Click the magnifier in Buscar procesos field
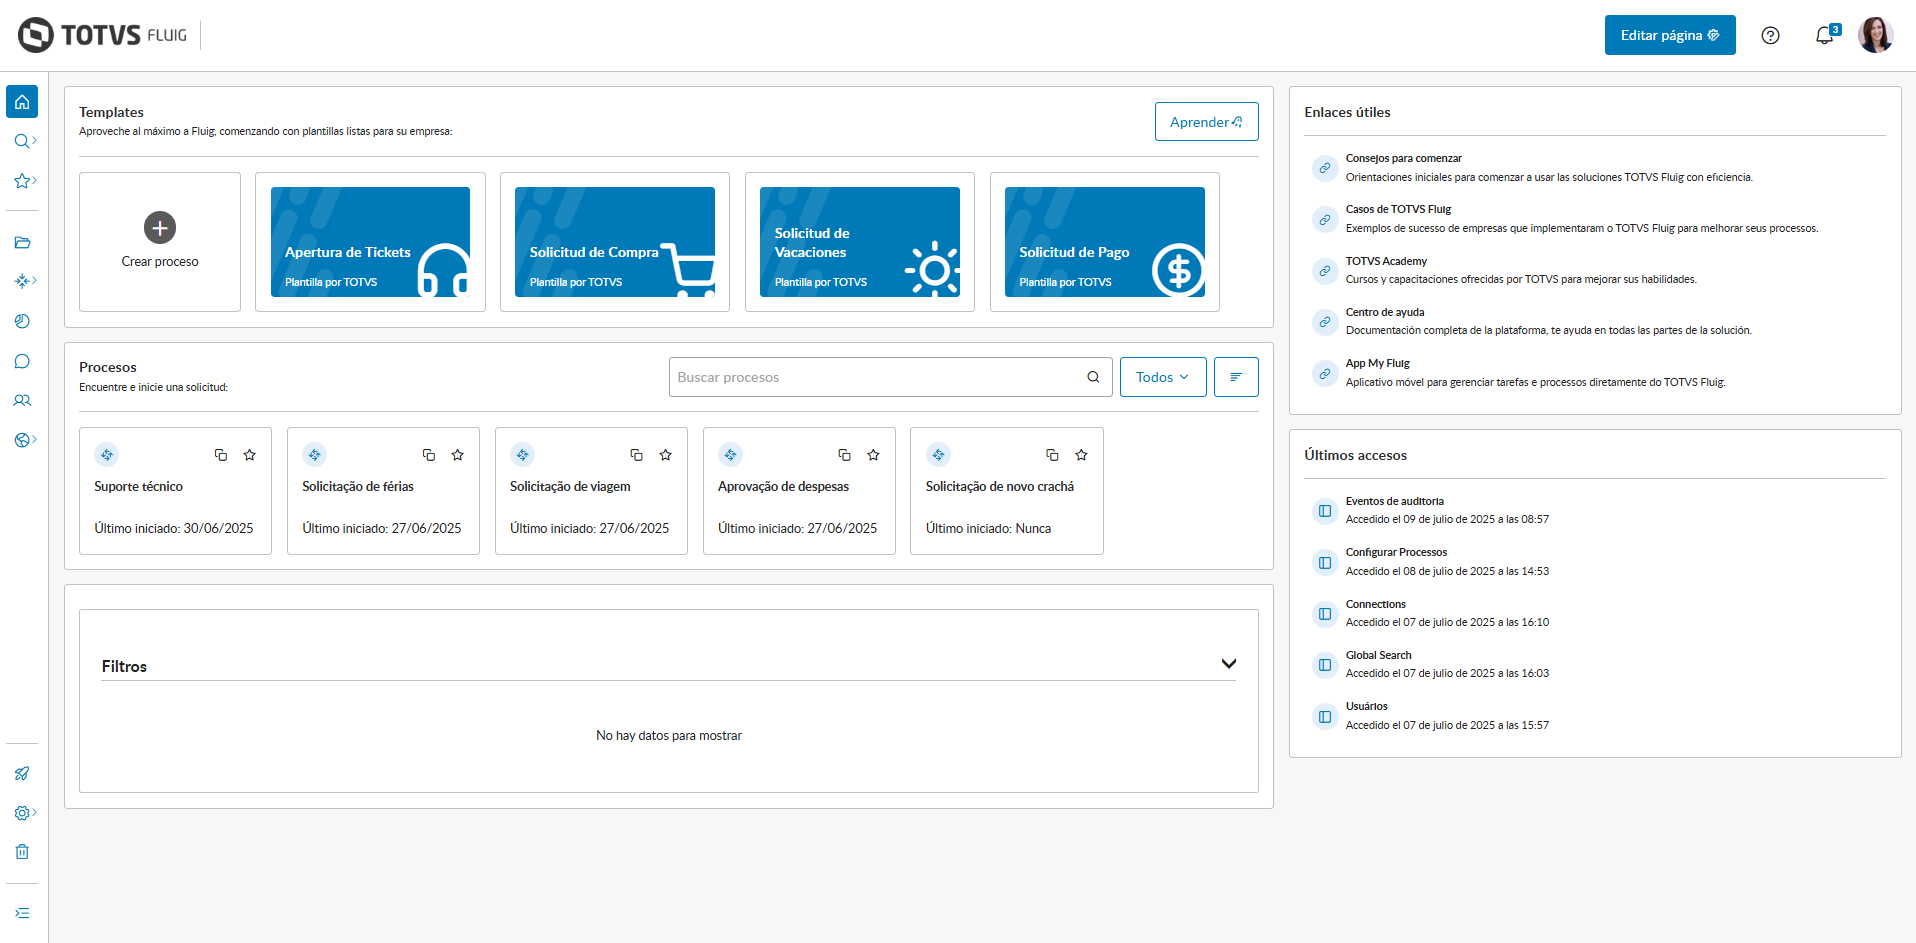This screenshot has width=1916, height=943. [1093, 377]
